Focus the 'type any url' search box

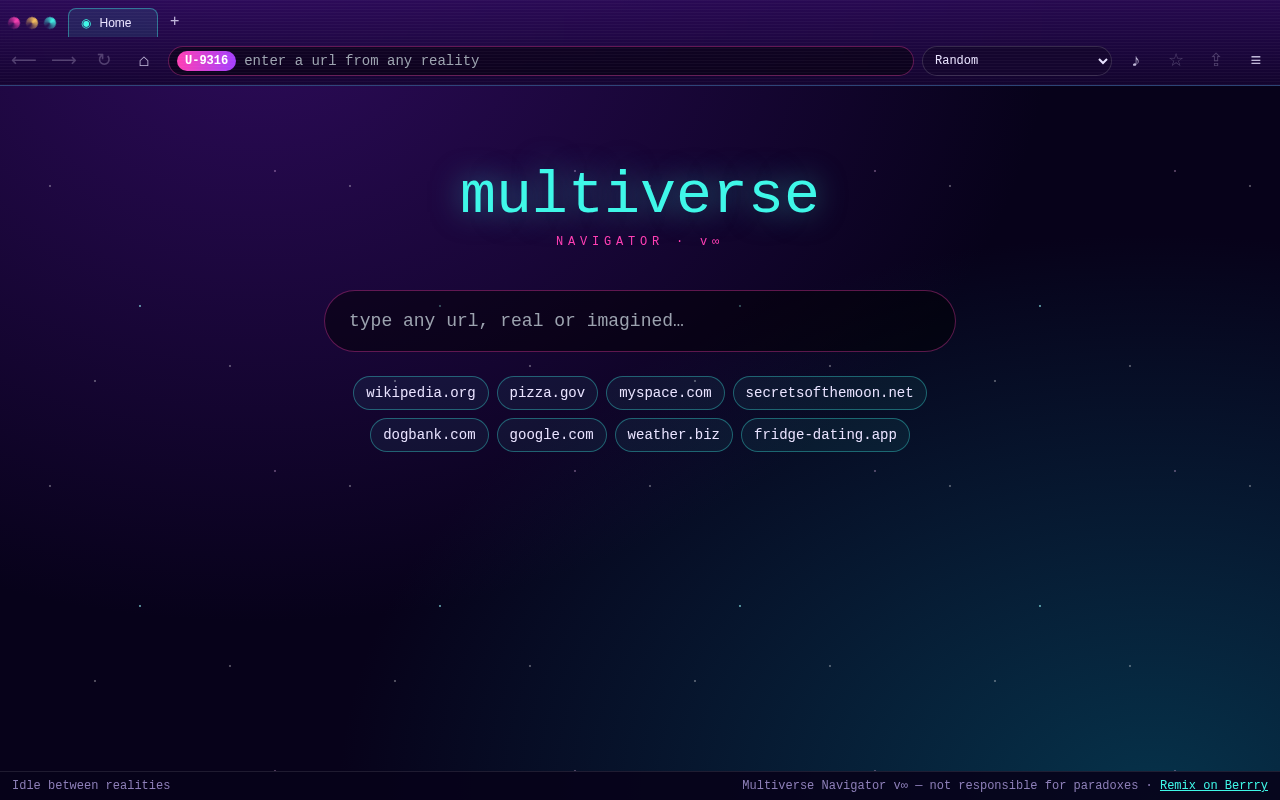point(640,321)
